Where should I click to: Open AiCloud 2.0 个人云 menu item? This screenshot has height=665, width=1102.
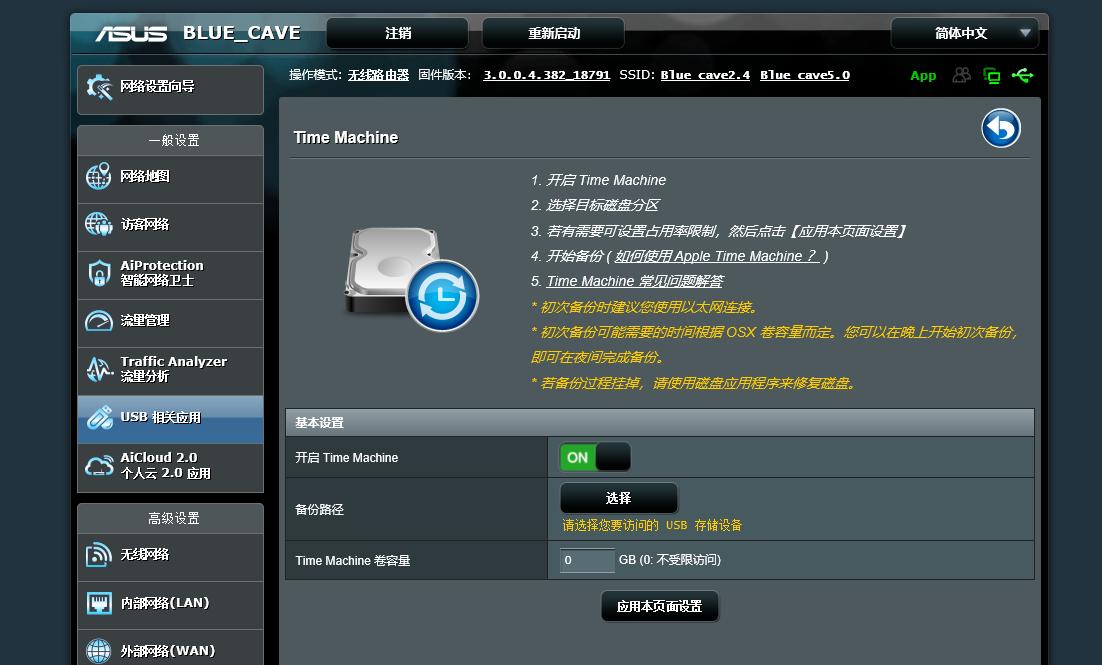tap(171, 465)
